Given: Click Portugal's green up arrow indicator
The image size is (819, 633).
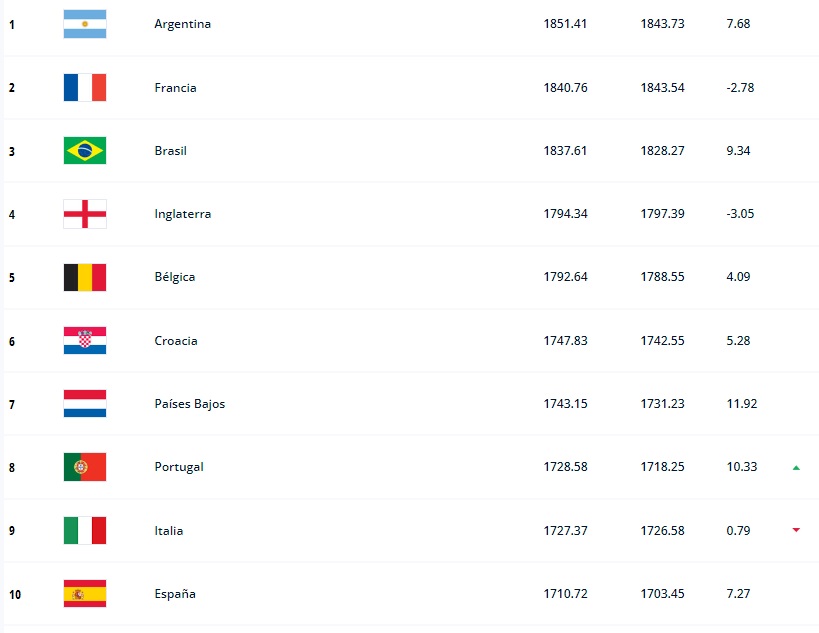Looking at the screenshot, I should click(x=796, y=467).
